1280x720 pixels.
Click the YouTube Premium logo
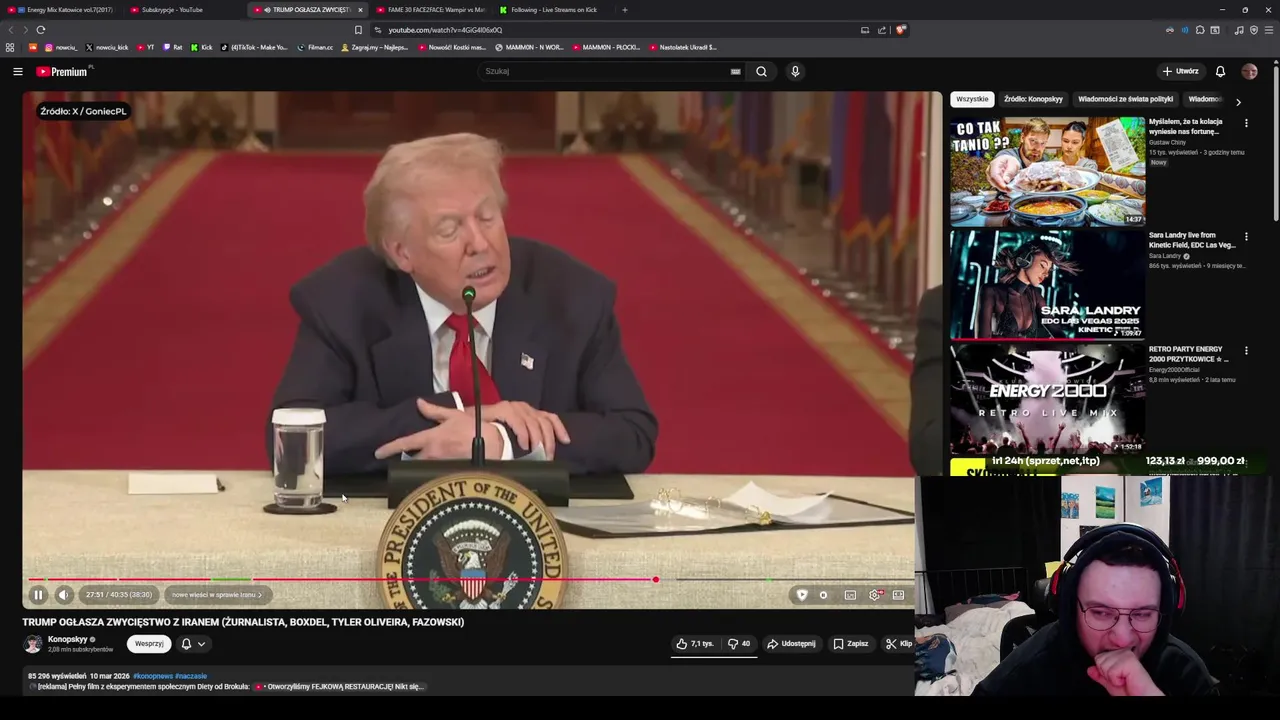63,71
